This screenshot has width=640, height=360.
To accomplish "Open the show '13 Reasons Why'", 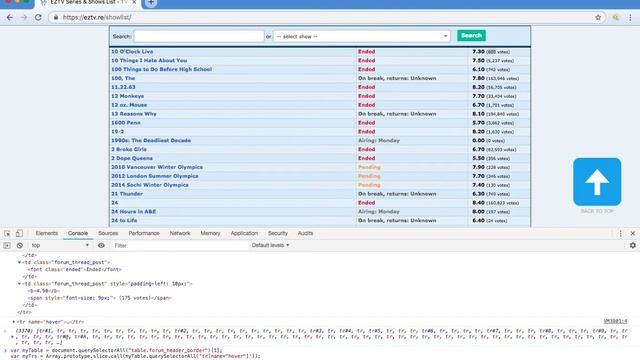I will pos(133,114).
